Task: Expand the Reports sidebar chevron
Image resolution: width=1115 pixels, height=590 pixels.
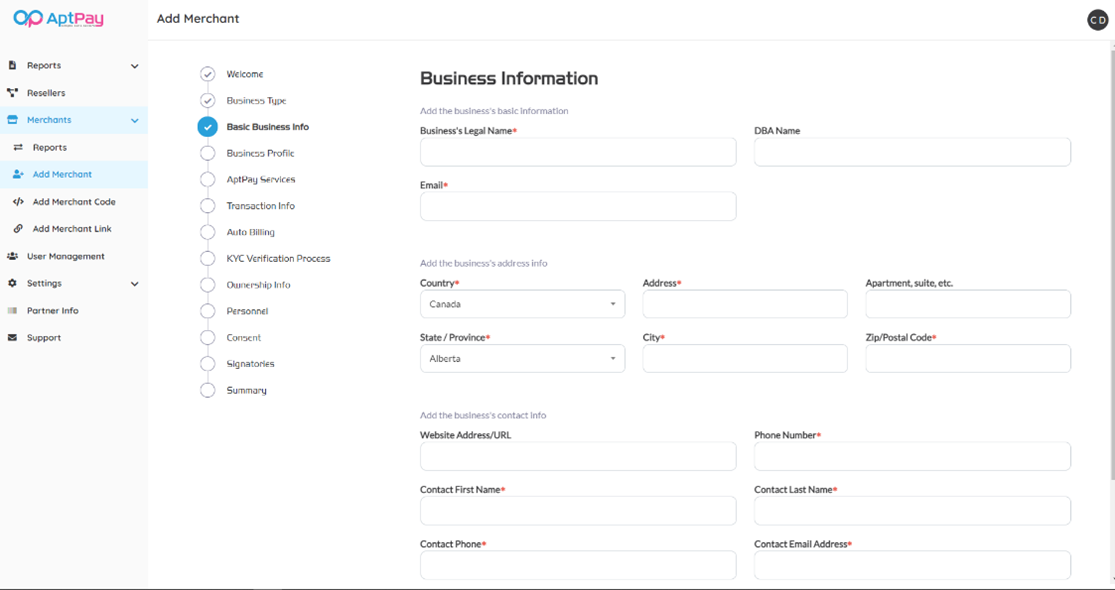Action: (135, 66)
